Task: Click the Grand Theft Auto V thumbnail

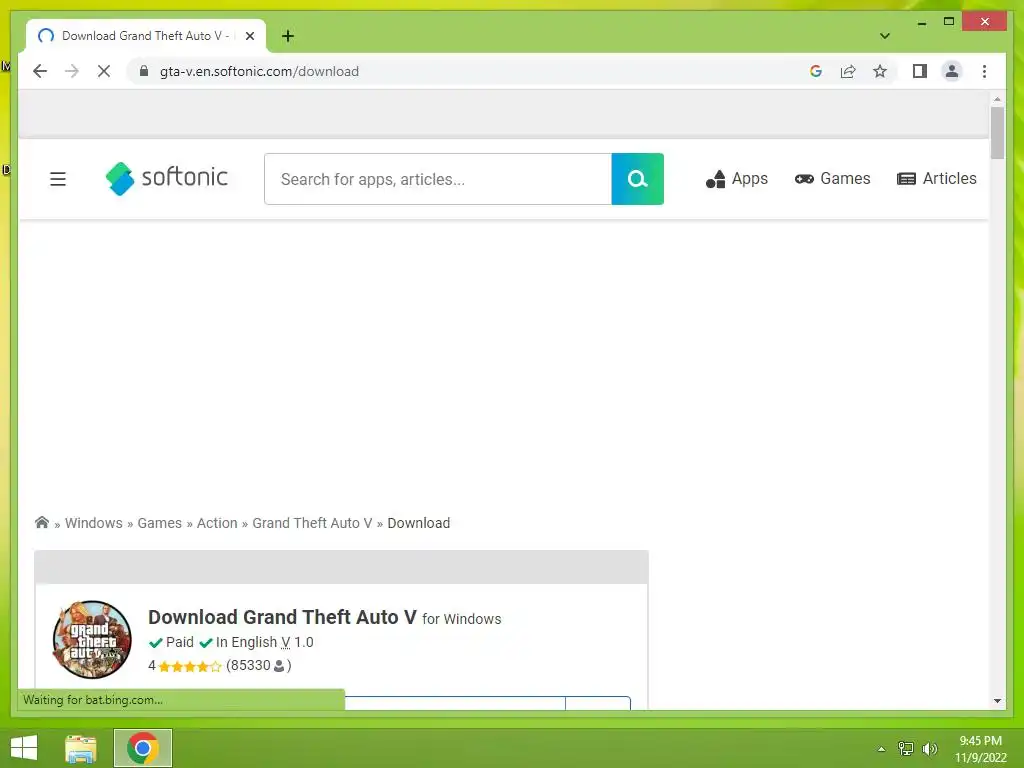Action: pyautogui.click(x=92, y=639)
